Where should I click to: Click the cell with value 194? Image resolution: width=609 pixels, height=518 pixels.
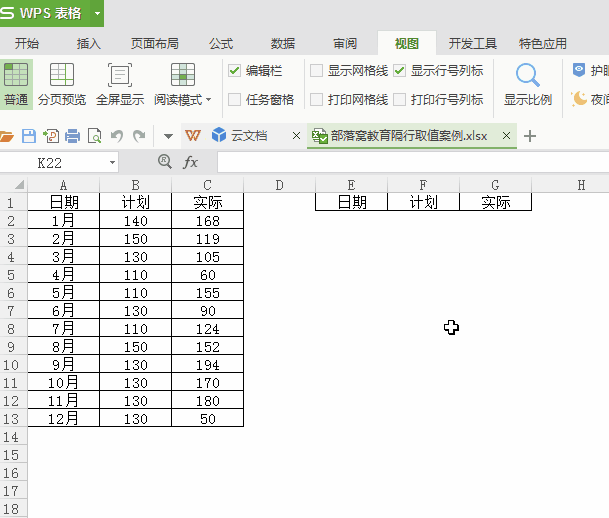coord(207,365)
